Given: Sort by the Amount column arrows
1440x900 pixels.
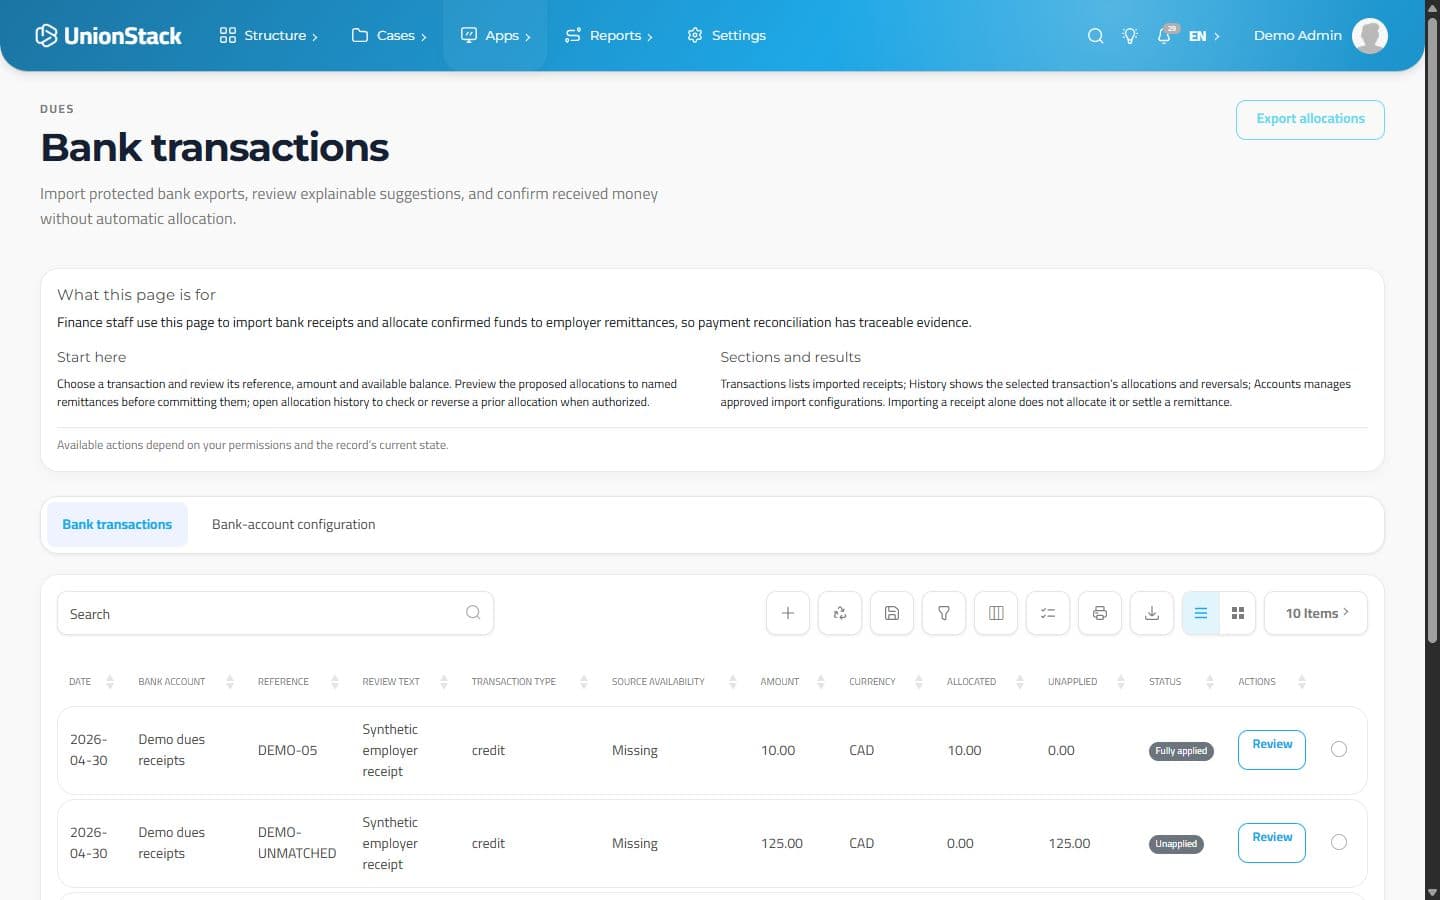Looking at the screenshot, I should [x=821, y=682].
